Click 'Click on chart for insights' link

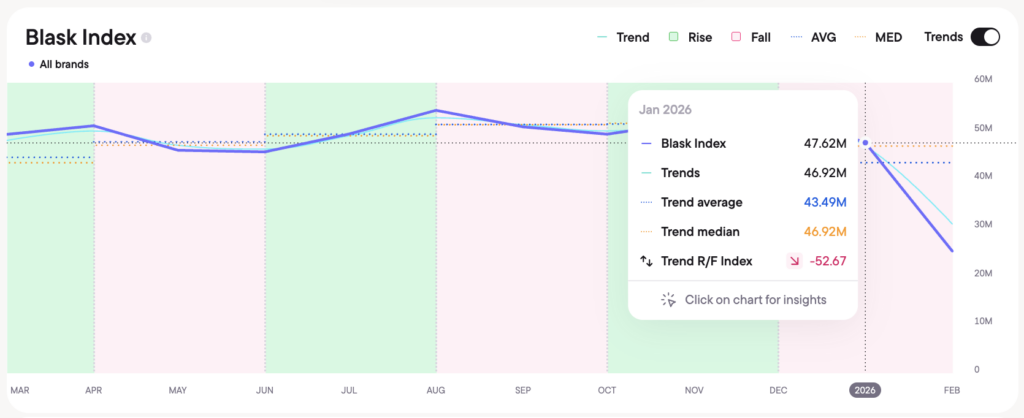(x=755, y=299)
